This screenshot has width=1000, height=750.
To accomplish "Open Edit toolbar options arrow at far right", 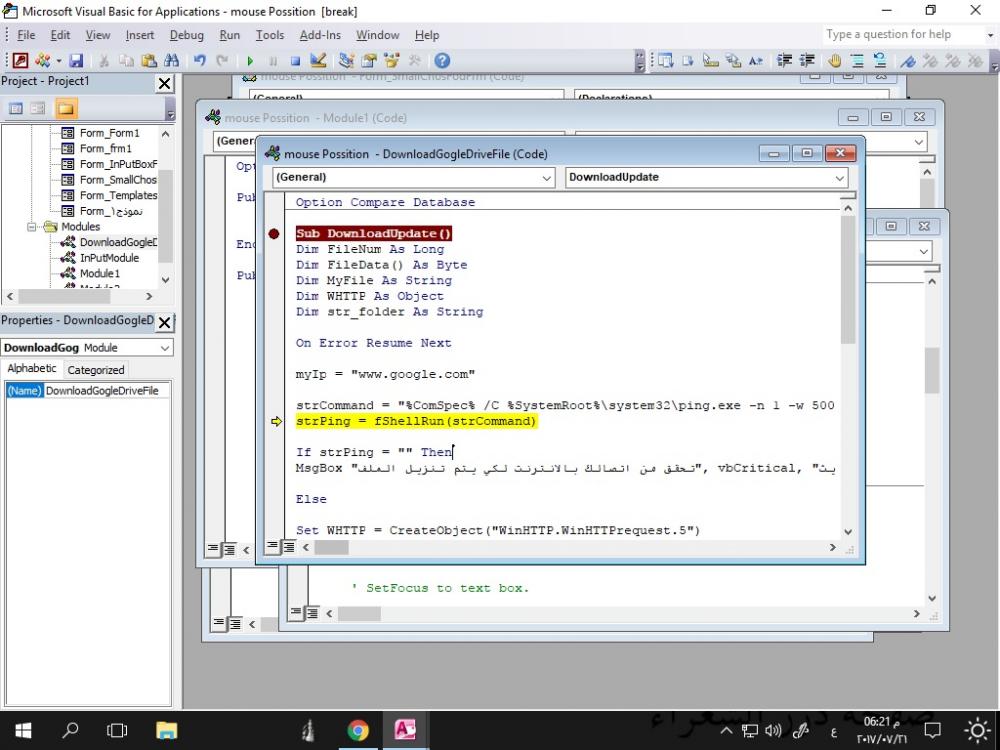I will point(994,61).
